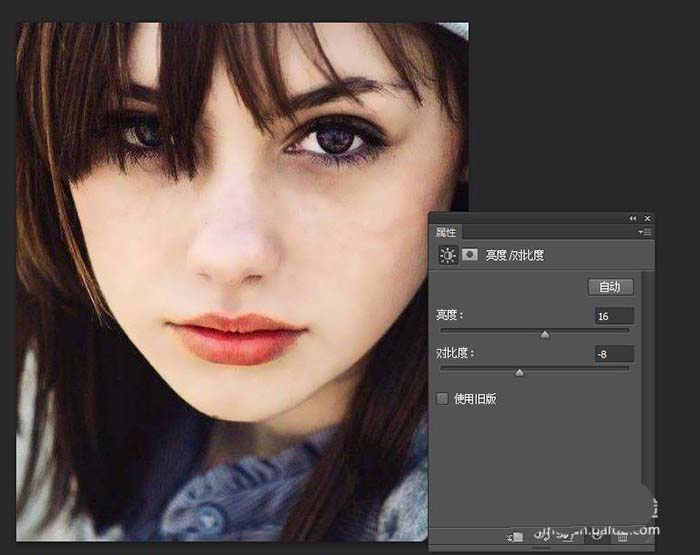Collapse the Properties panel with double arrows

pos(632,218)
